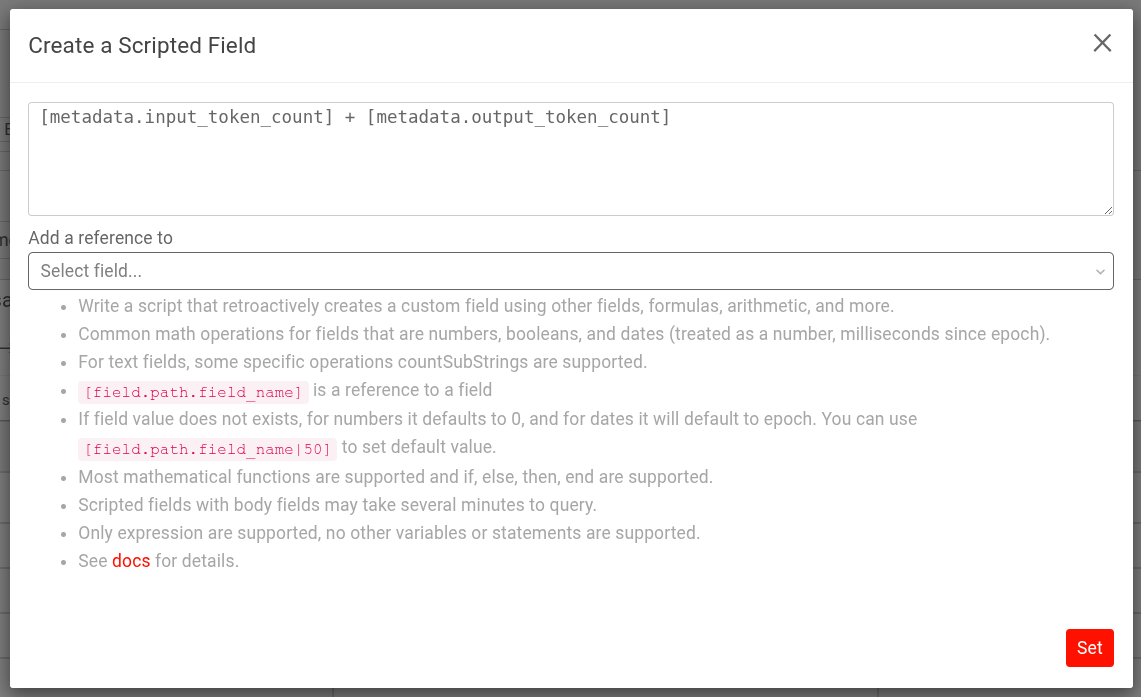
Task: Click the chevron icon on the field selector
Action: [1100, 271]
